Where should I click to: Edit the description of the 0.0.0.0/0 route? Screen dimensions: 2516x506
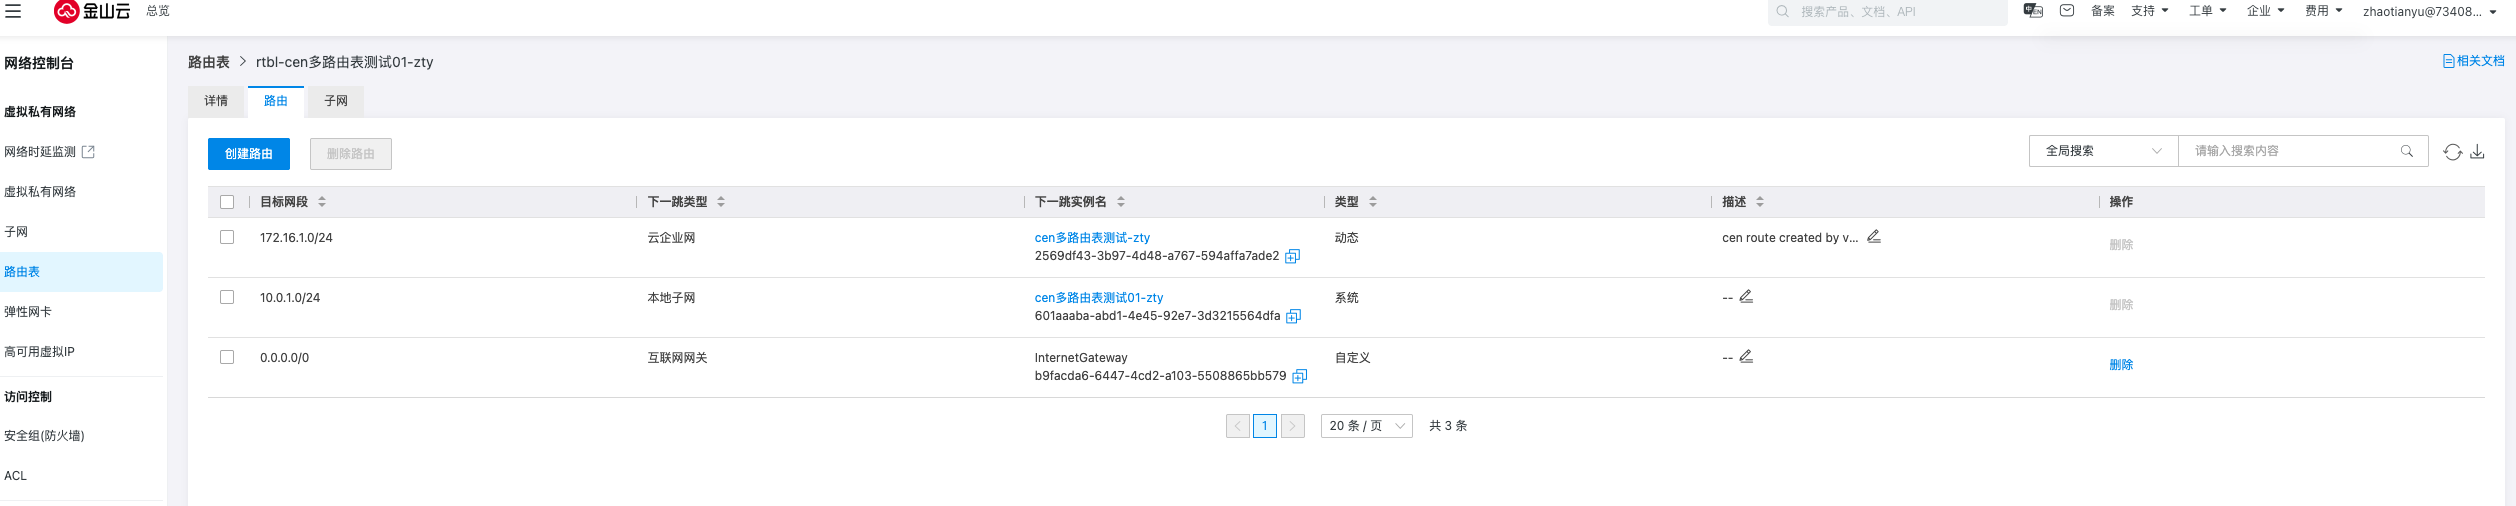[1746, 357]
